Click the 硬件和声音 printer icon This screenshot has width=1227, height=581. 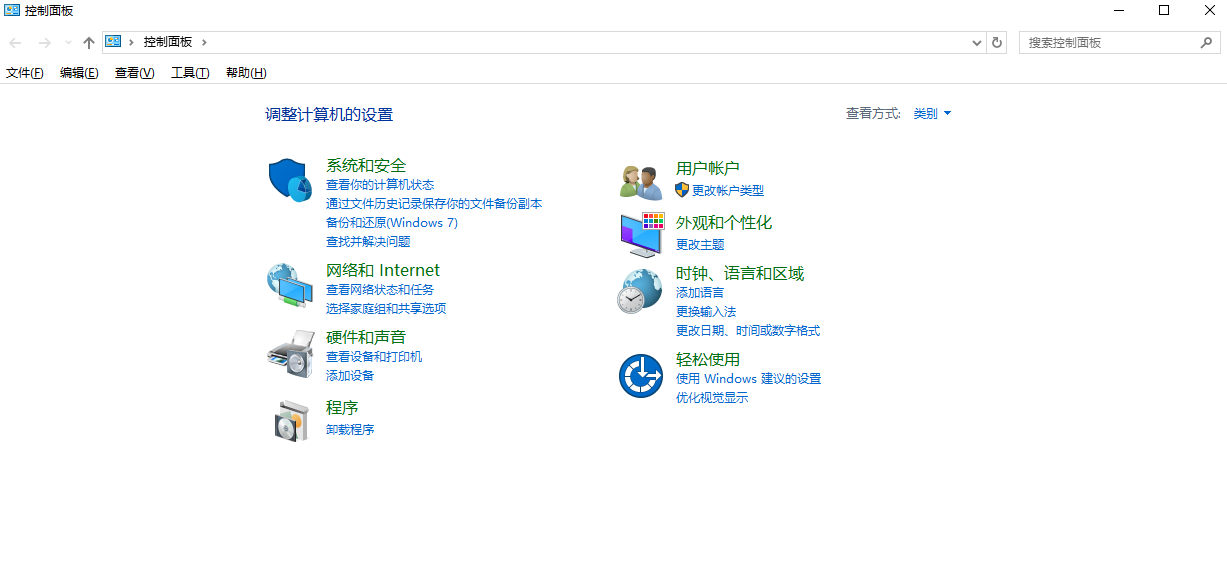pos(289,353)
